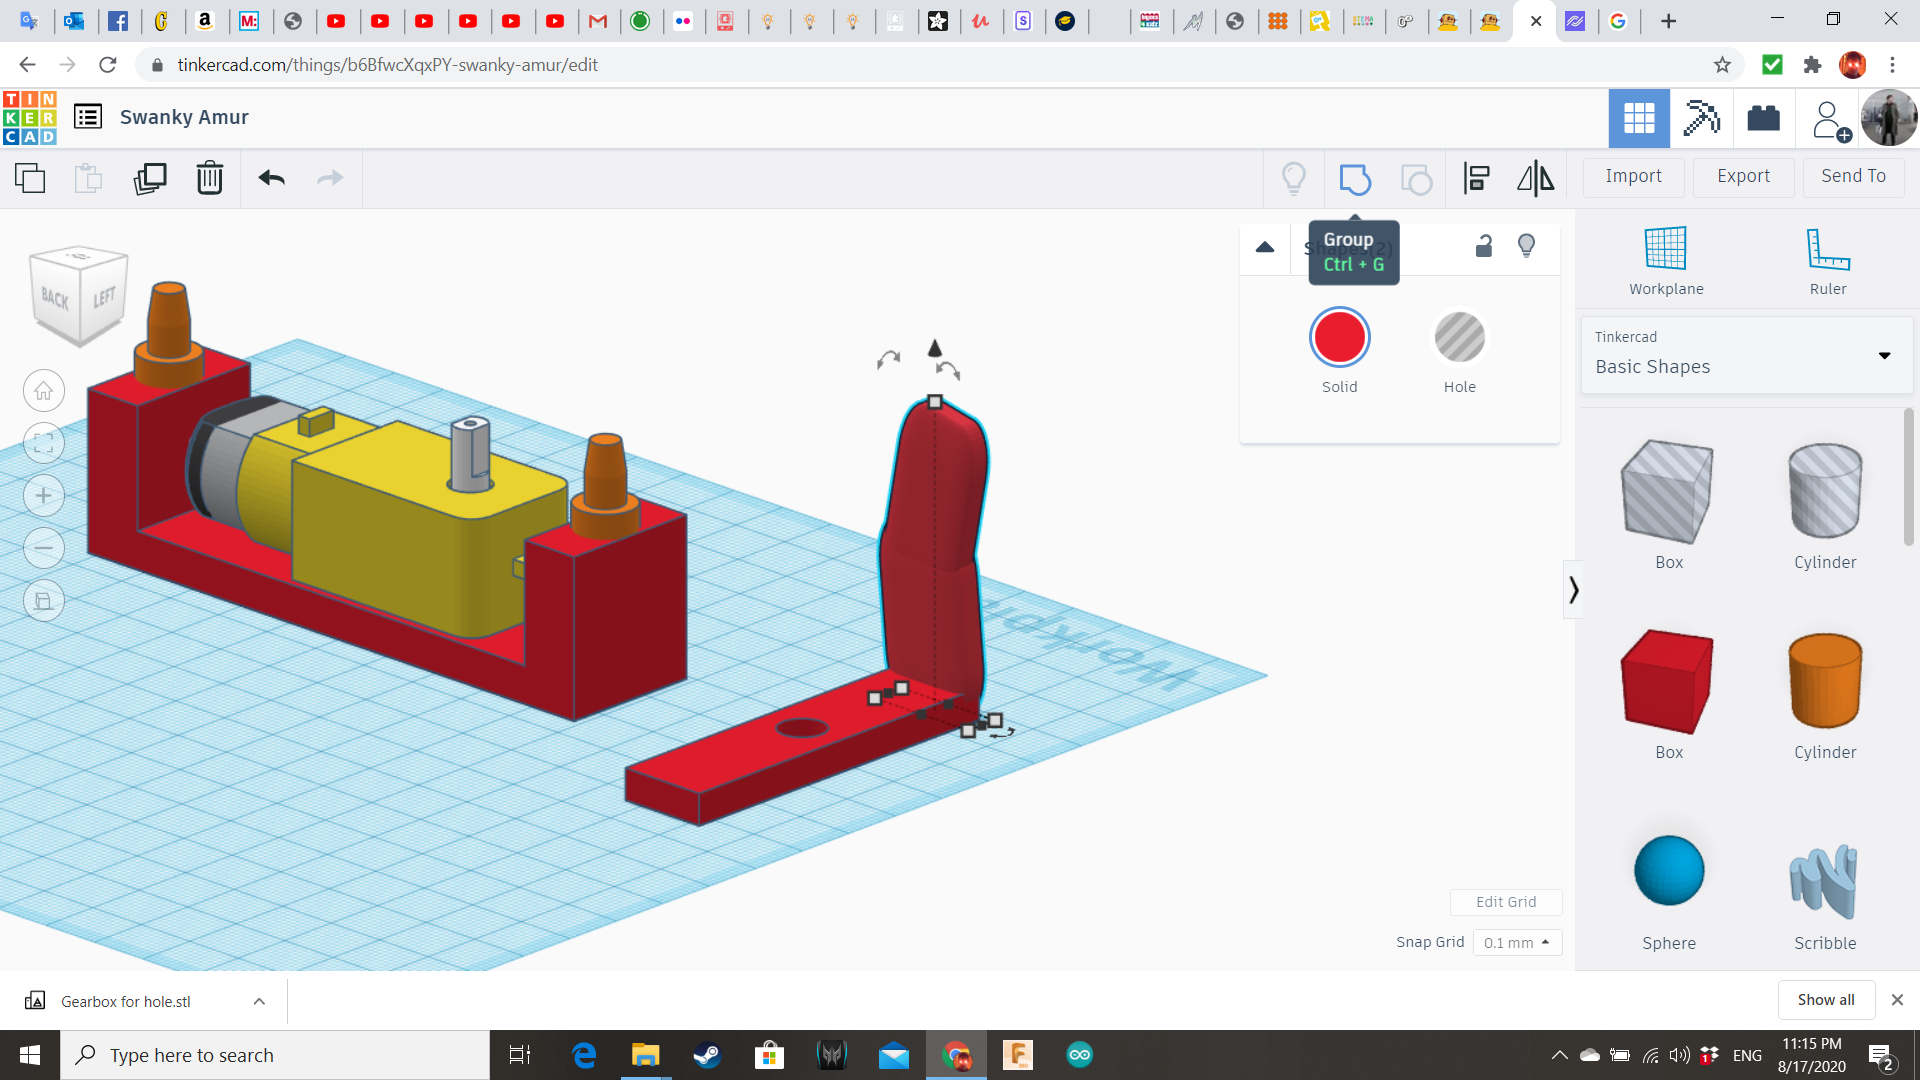Open Steam from taskbar

pyautogui.click(x=707, y=1055)
